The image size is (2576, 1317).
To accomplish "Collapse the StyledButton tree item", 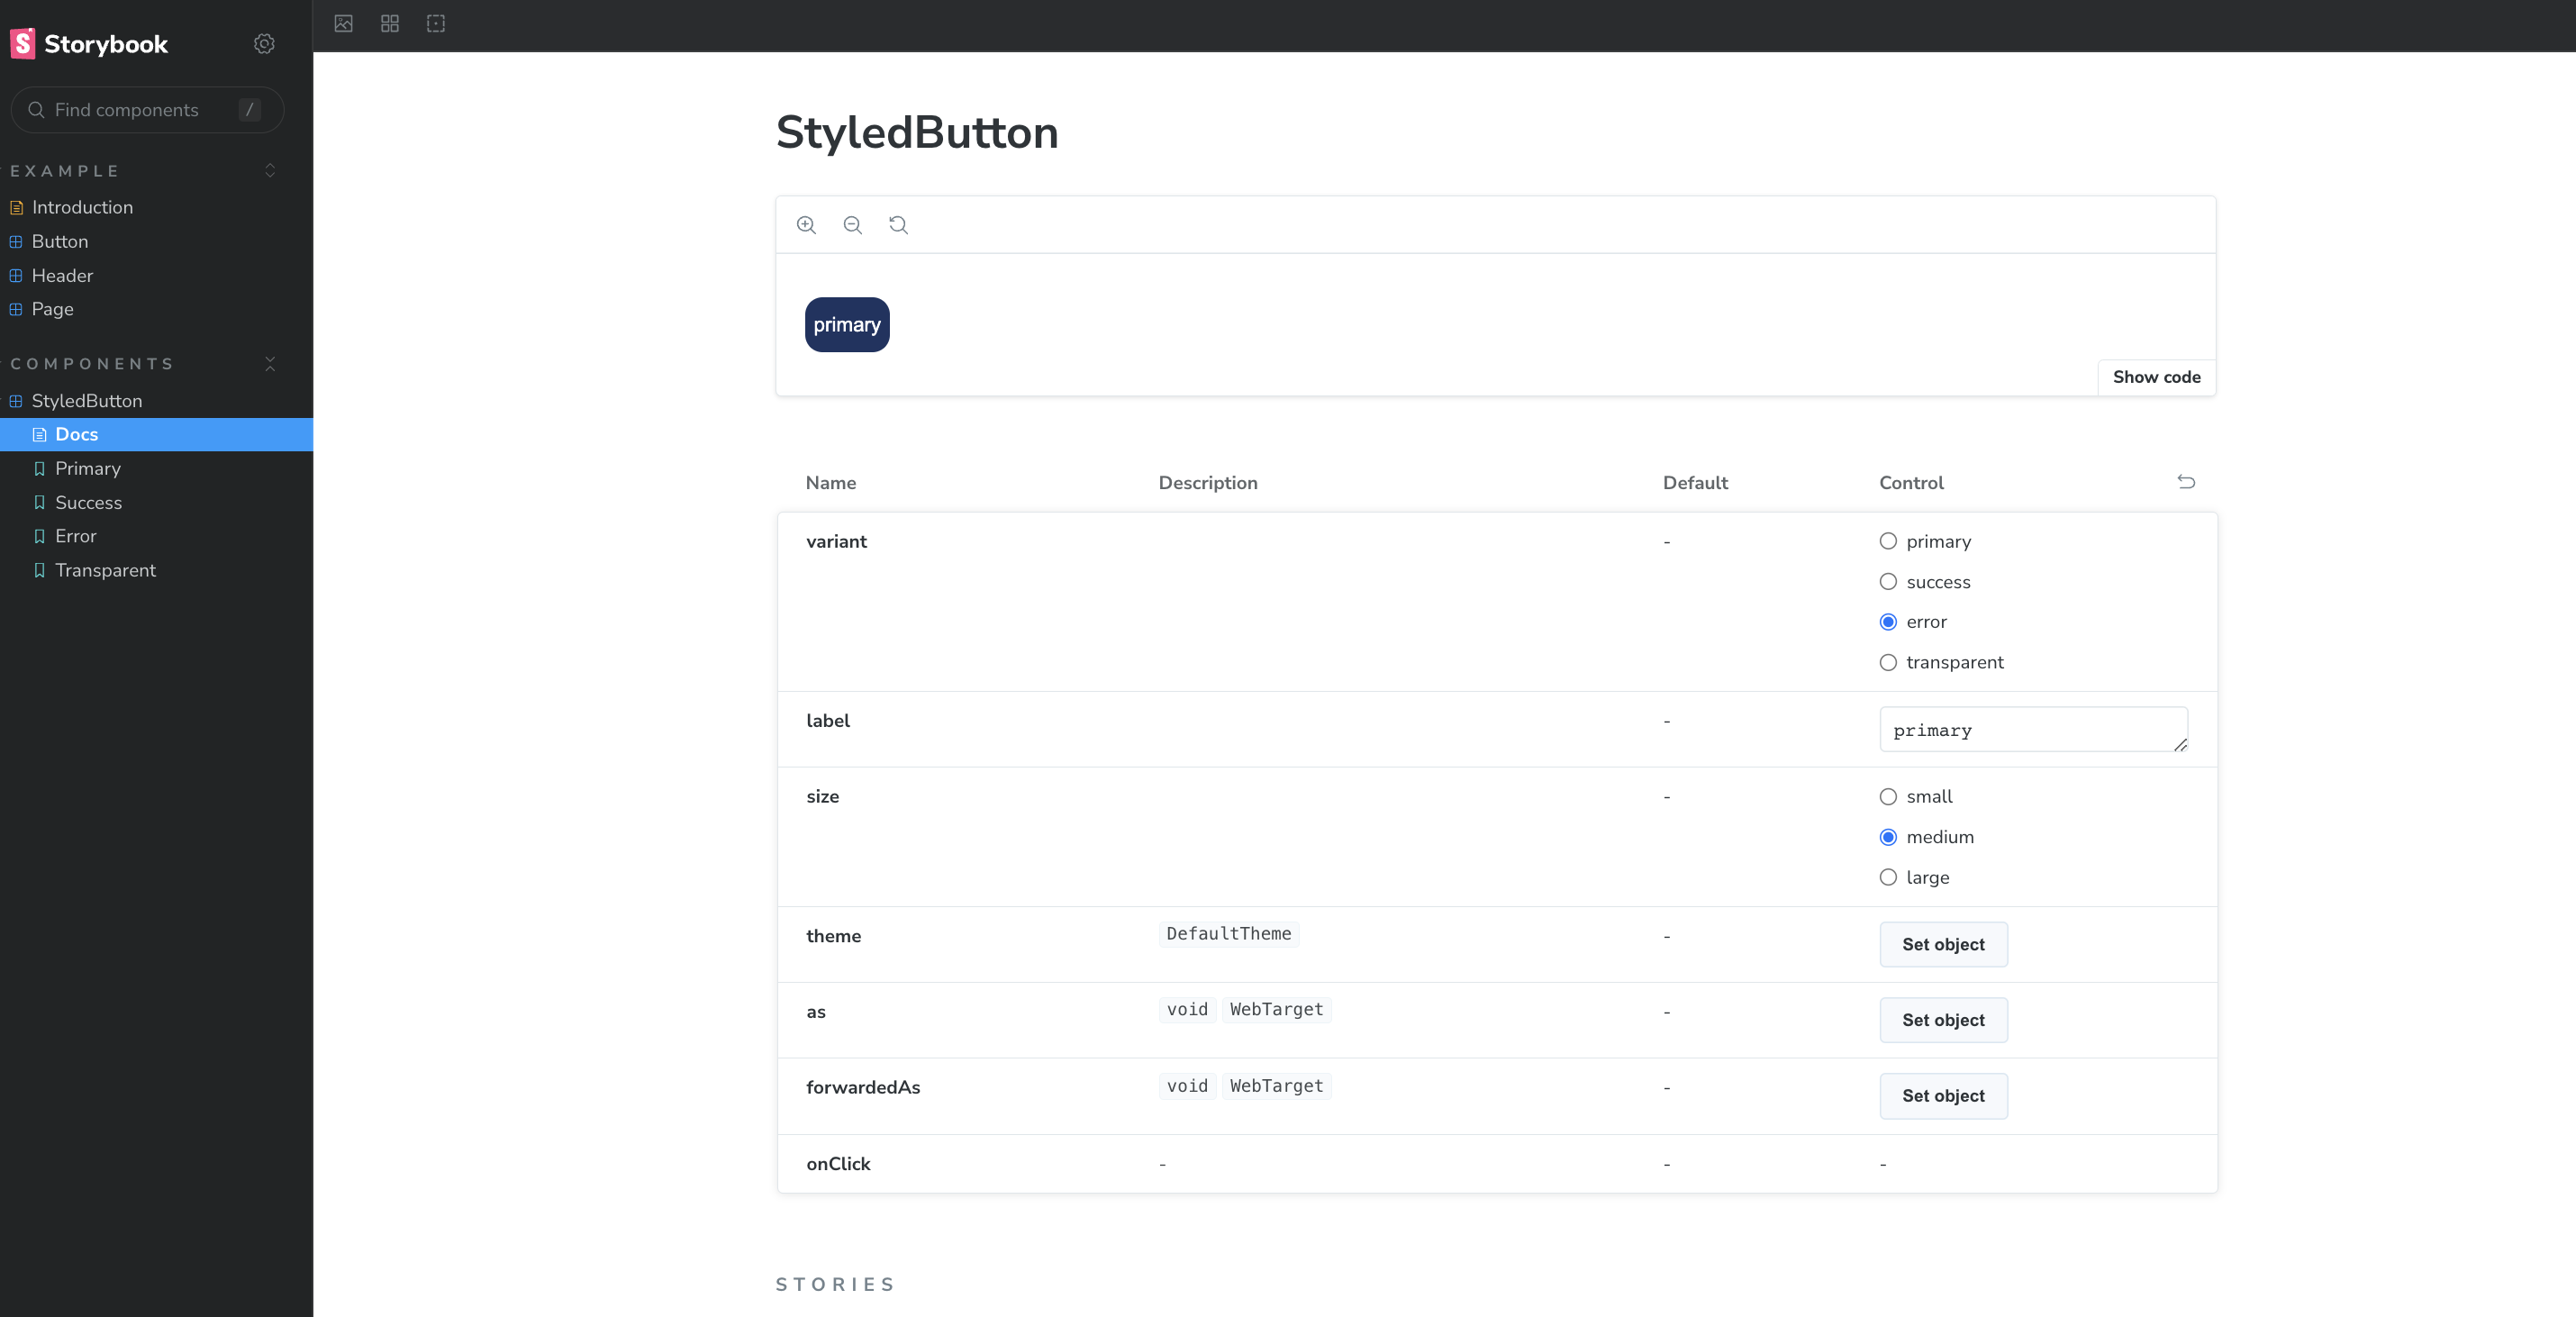I will click(x=86, y=401).
